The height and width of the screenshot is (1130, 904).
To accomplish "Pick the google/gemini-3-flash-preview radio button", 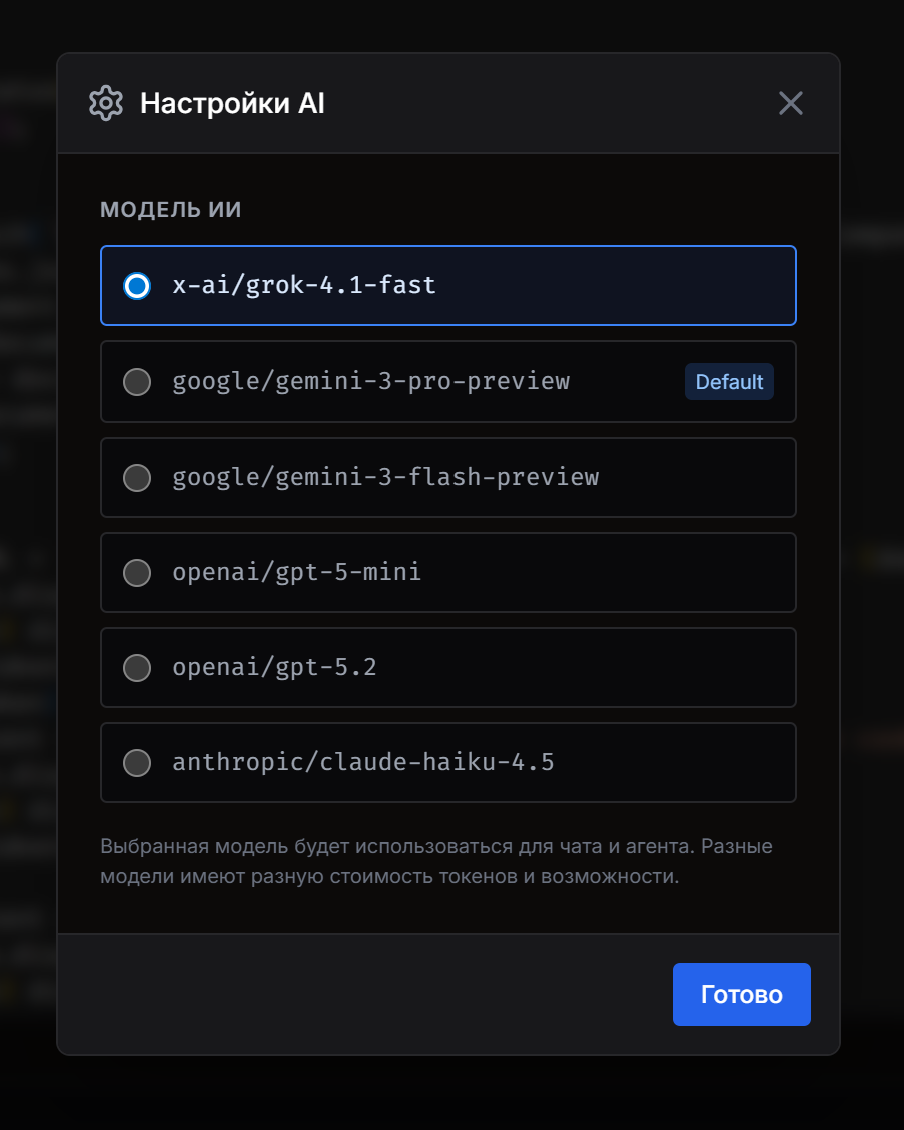I will 137,478.
